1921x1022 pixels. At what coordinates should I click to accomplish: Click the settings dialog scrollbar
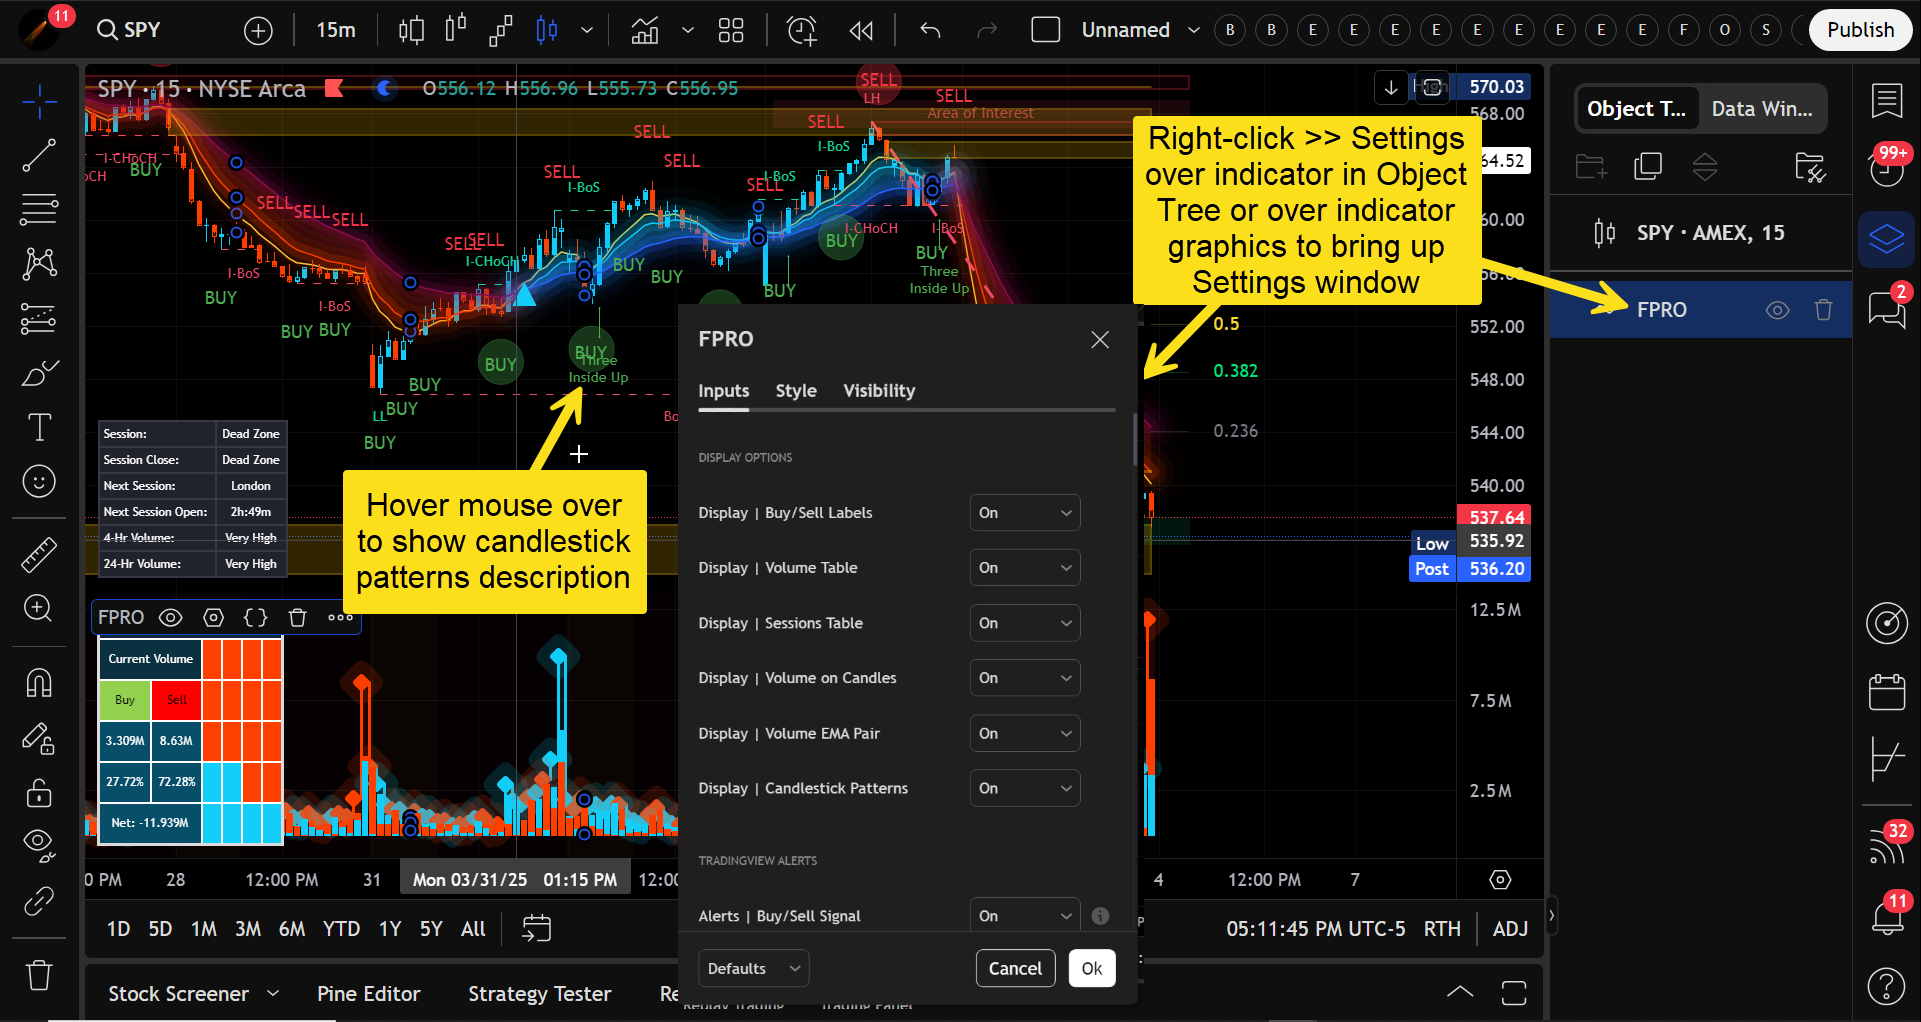click(1135, 440)
